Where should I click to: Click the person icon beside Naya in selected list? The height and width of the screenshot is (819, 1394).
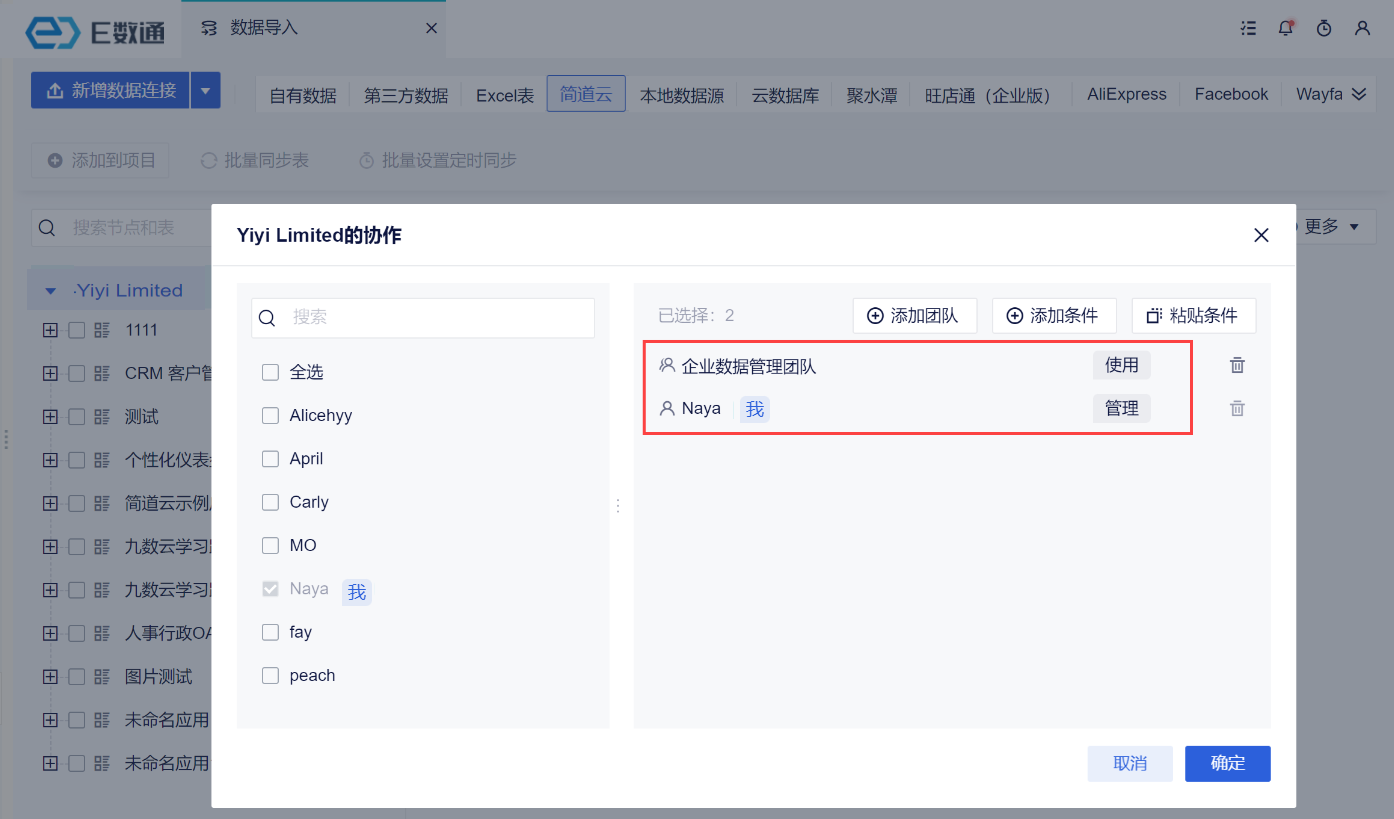(x=667, y=408)
